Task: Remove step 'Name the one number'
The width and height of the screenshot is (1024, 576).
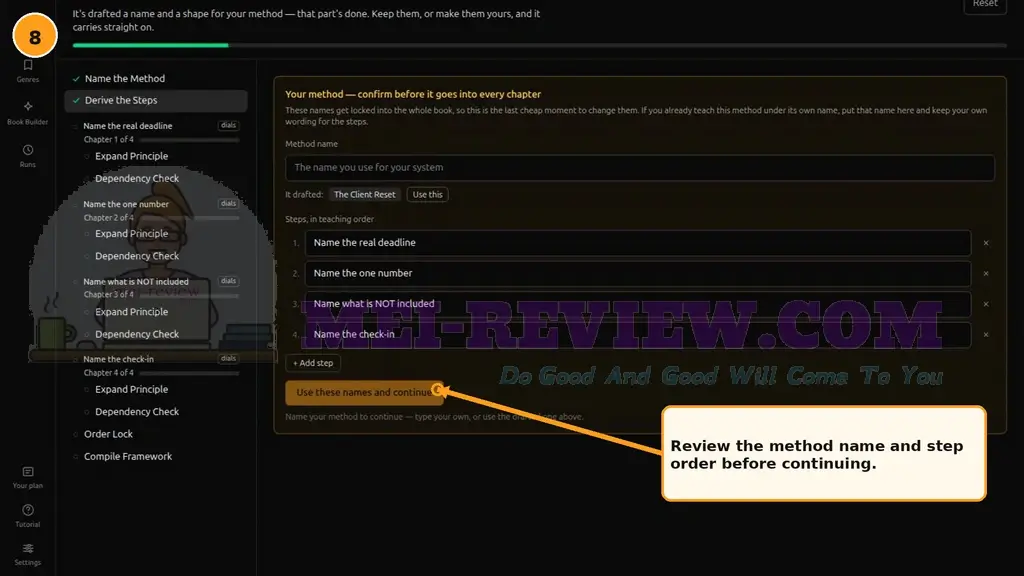Action: [986, 274]
